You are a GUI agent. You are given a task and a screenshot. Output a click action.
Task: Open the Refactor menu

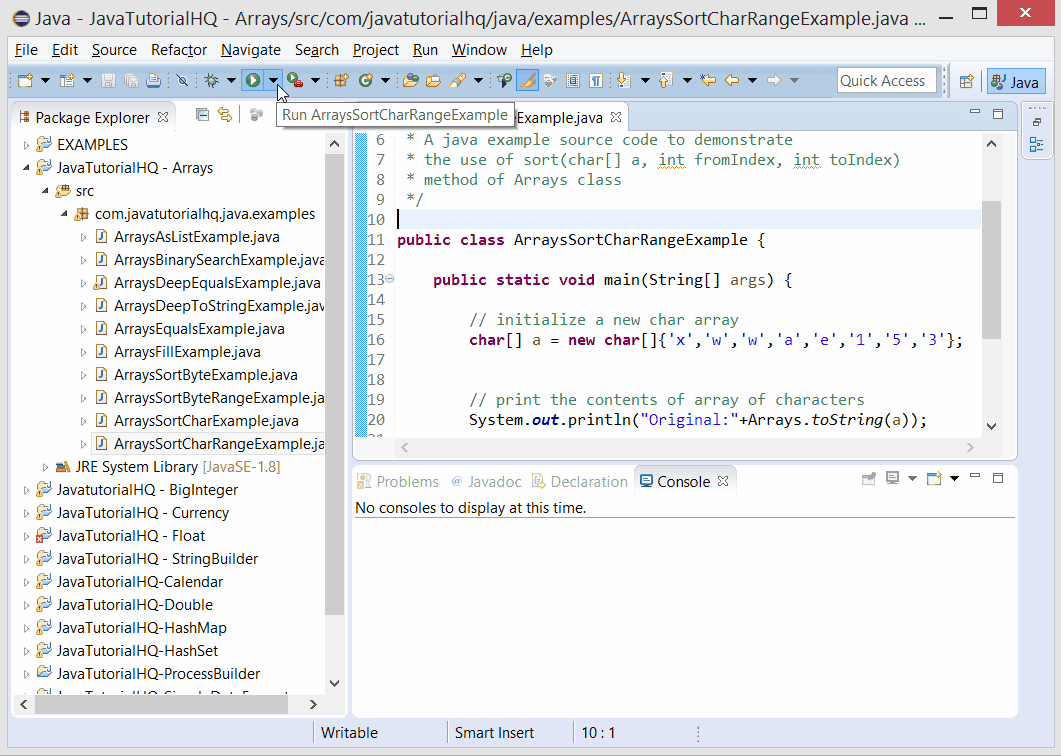tap(179, 50)
